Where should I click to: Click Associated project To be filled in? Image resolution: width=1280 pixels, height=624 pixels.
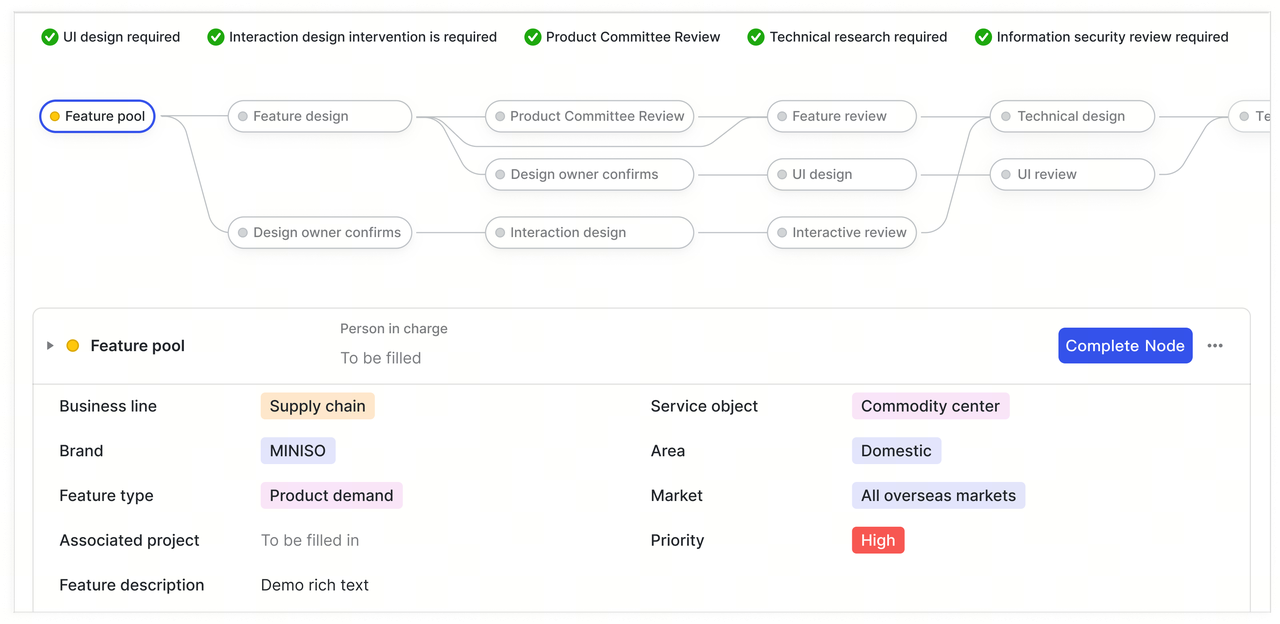click(310, 540)
